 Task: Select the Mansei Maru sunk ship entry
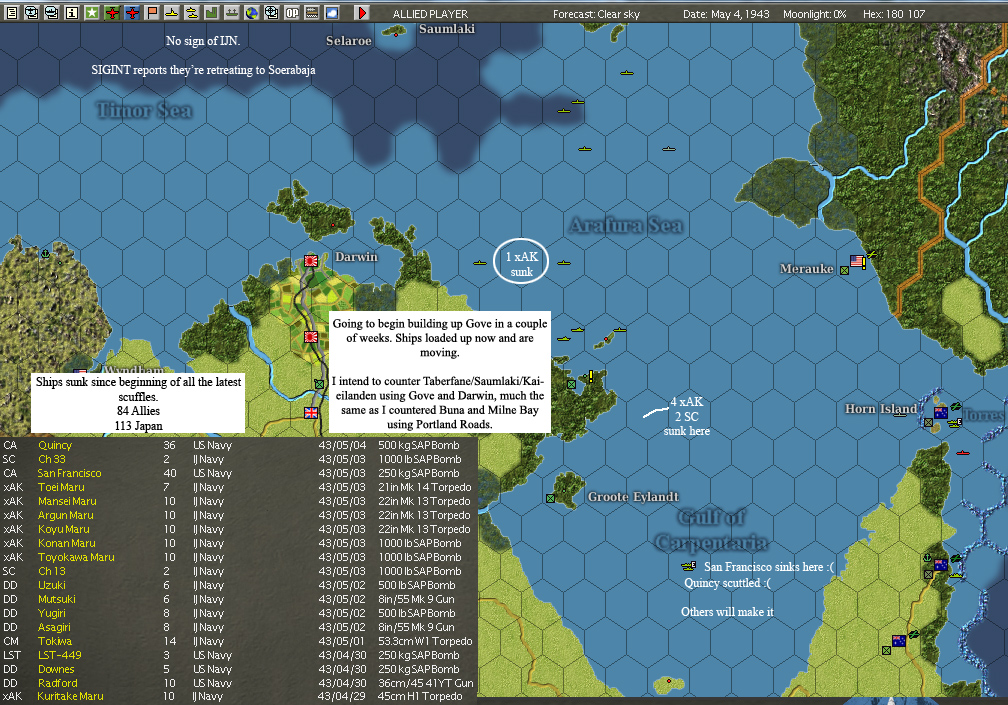[x=238, y=501]
